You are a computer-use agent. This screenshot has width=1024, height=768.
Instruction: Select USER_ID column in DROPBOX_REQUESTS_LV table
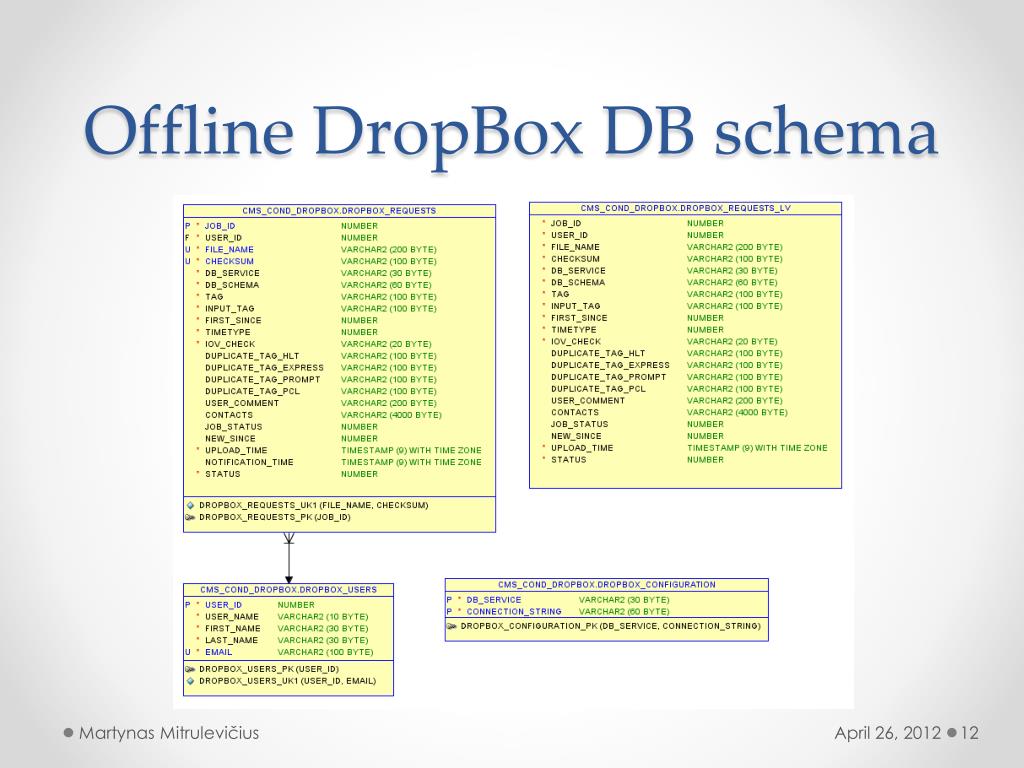569,235
